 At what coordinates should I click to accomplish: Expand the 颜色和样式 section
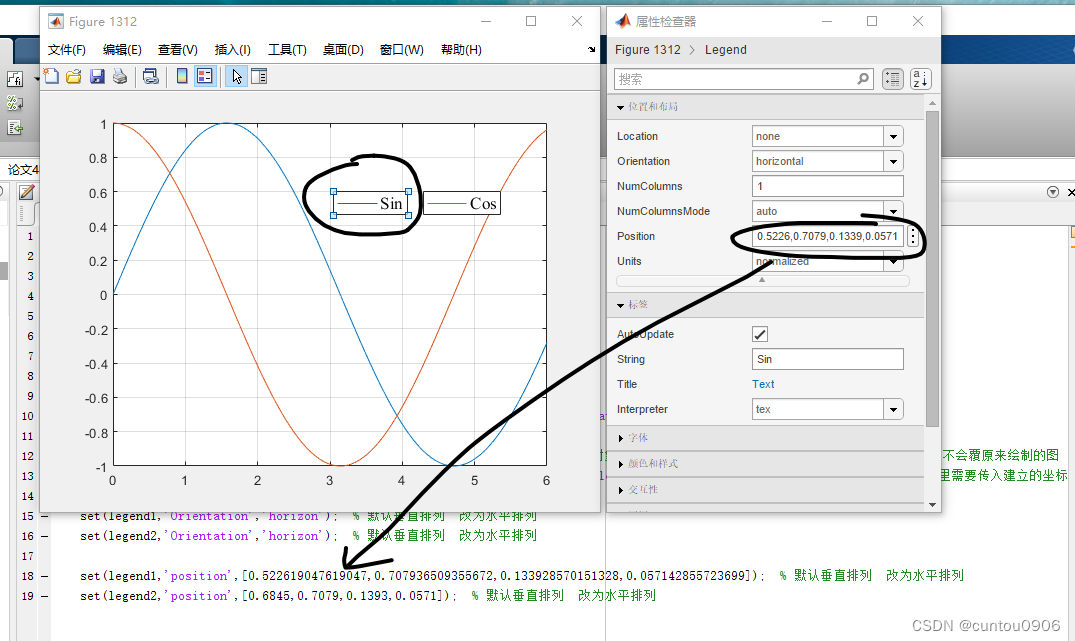(x=620, y=464)
